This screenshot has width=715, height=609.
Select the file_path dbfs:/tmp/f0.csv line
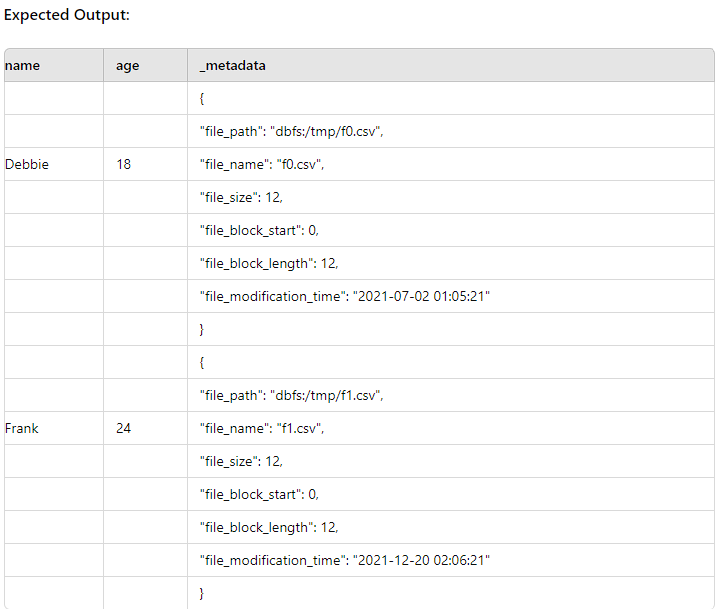pos(291,131)
